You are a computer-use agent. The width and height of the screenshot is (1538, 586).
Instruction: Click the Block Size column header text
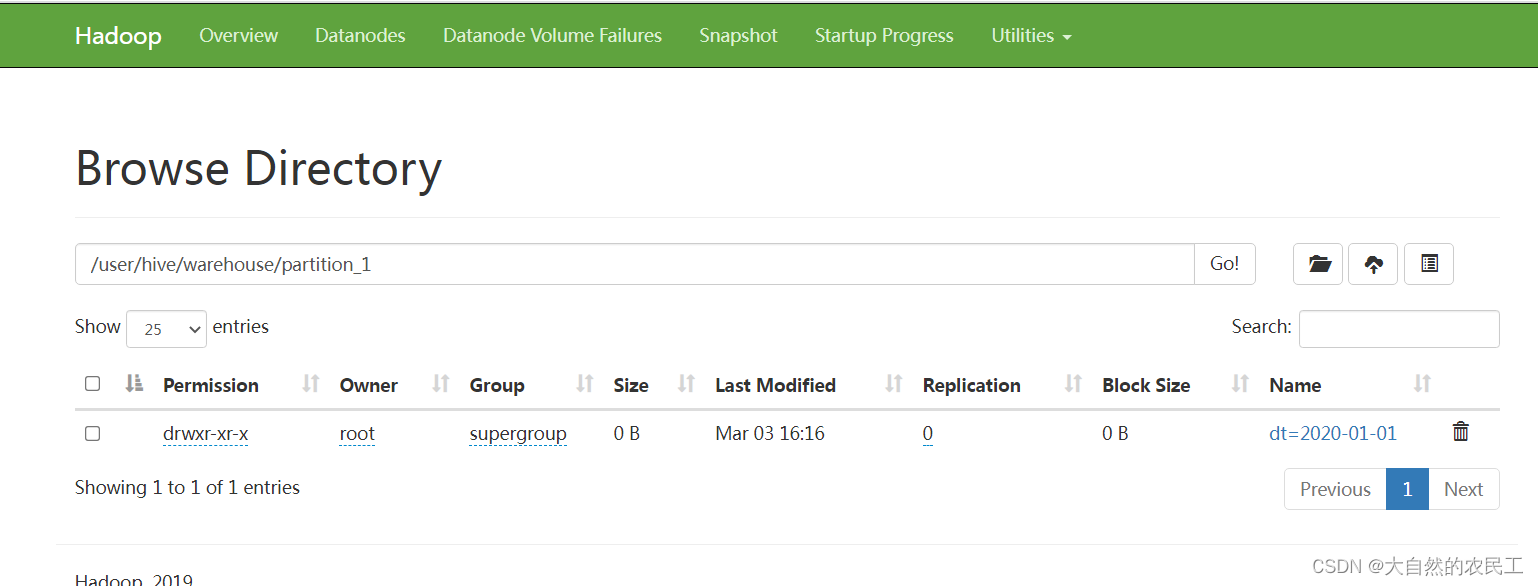[x=1146, y=385]
